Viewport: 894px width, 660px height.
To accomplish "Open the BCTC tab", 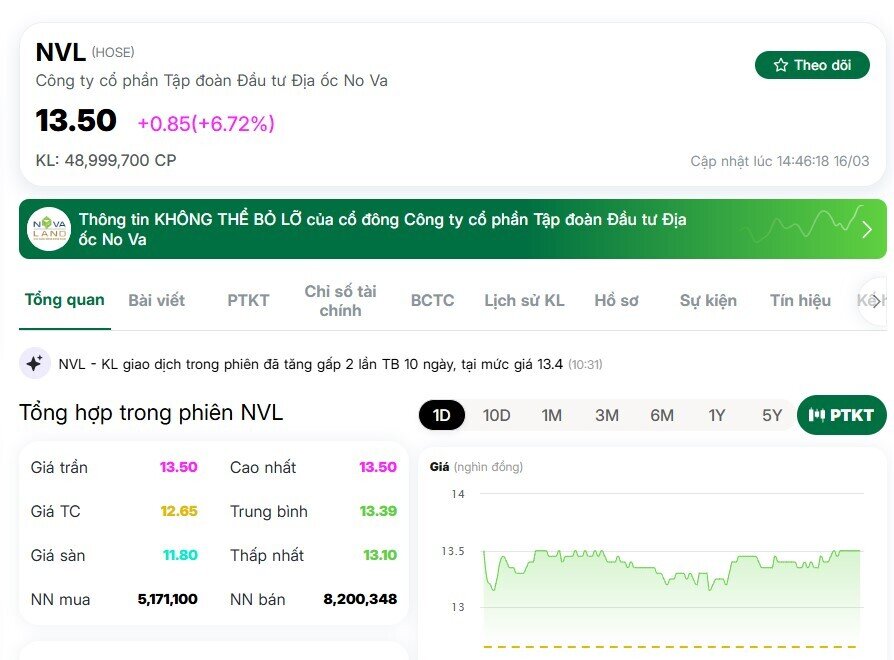I will click(x=431, y=300).
